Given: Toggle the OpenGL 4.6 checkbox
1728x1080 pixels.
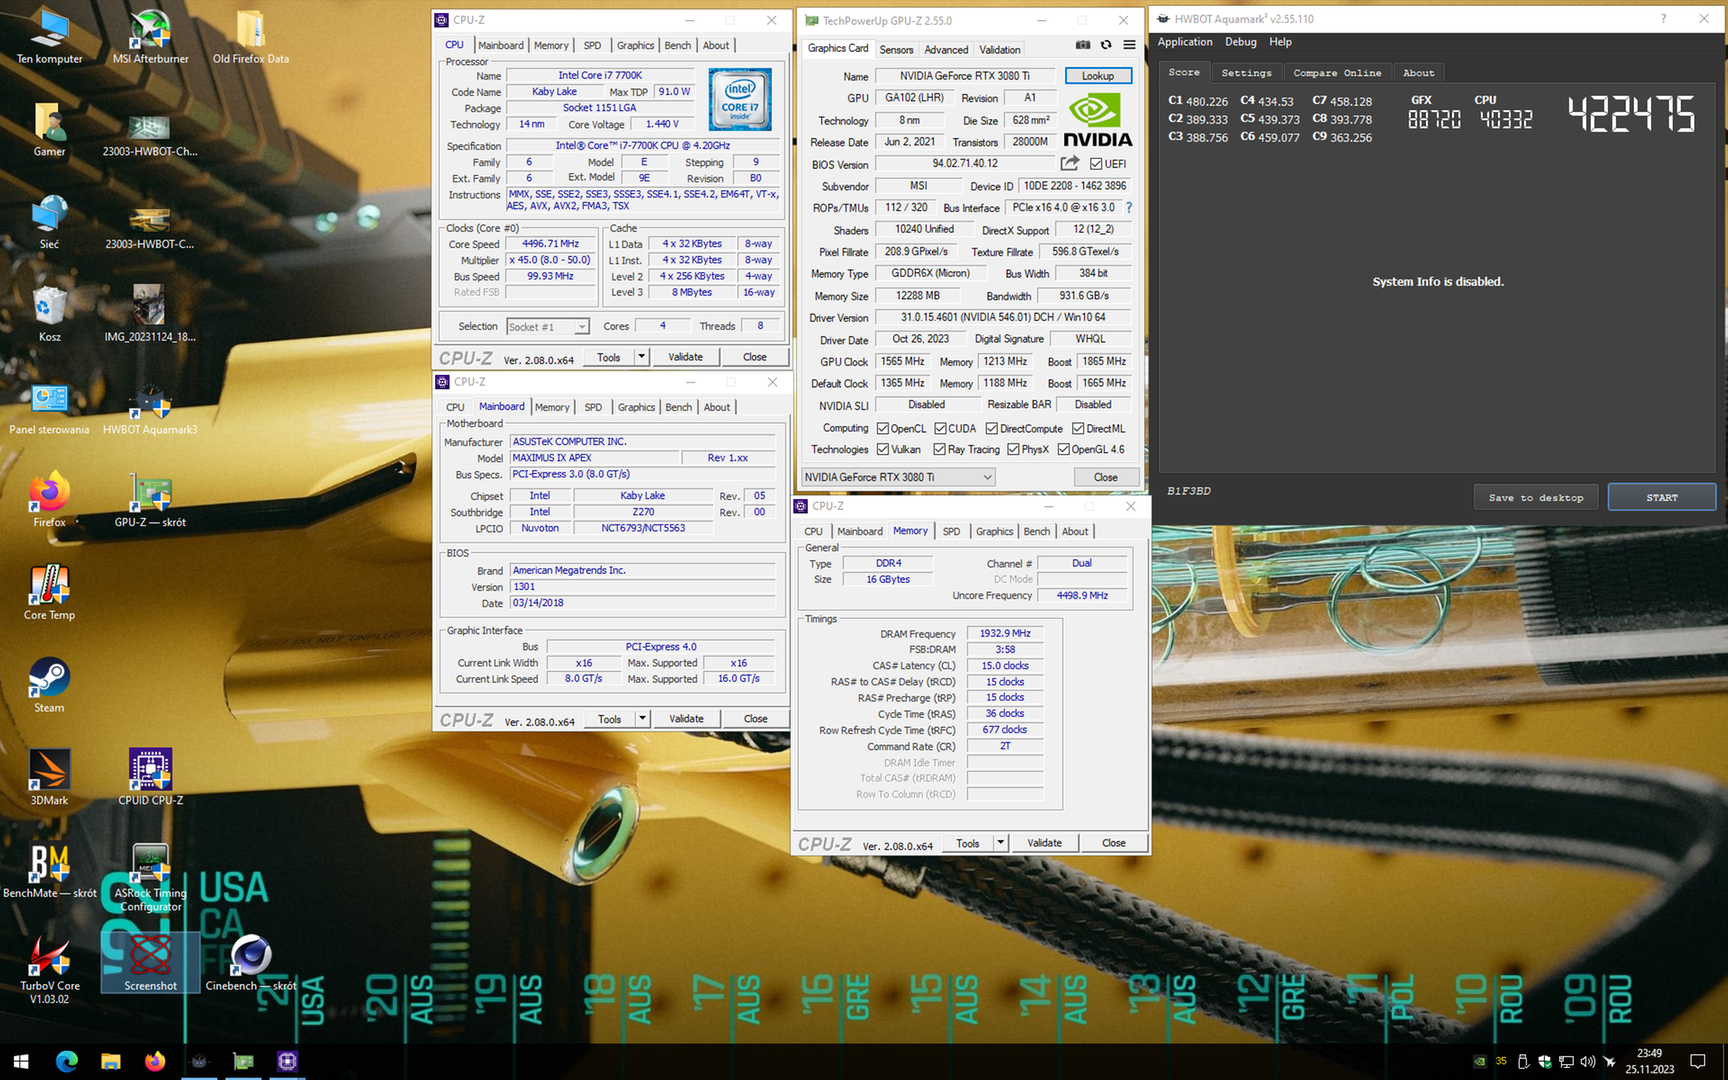Looking at the screenshot, I should tap(1064, 449).
